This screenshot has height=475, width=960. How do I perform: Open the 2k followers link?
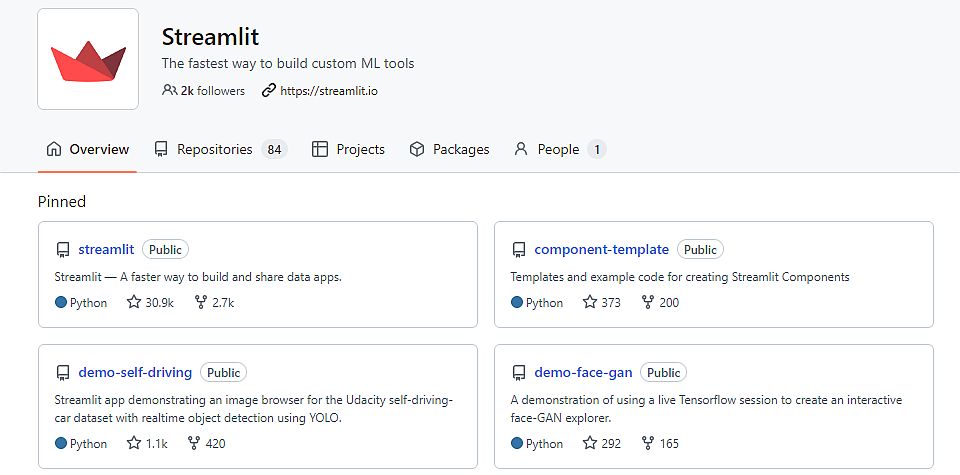(x=212, y=91)
